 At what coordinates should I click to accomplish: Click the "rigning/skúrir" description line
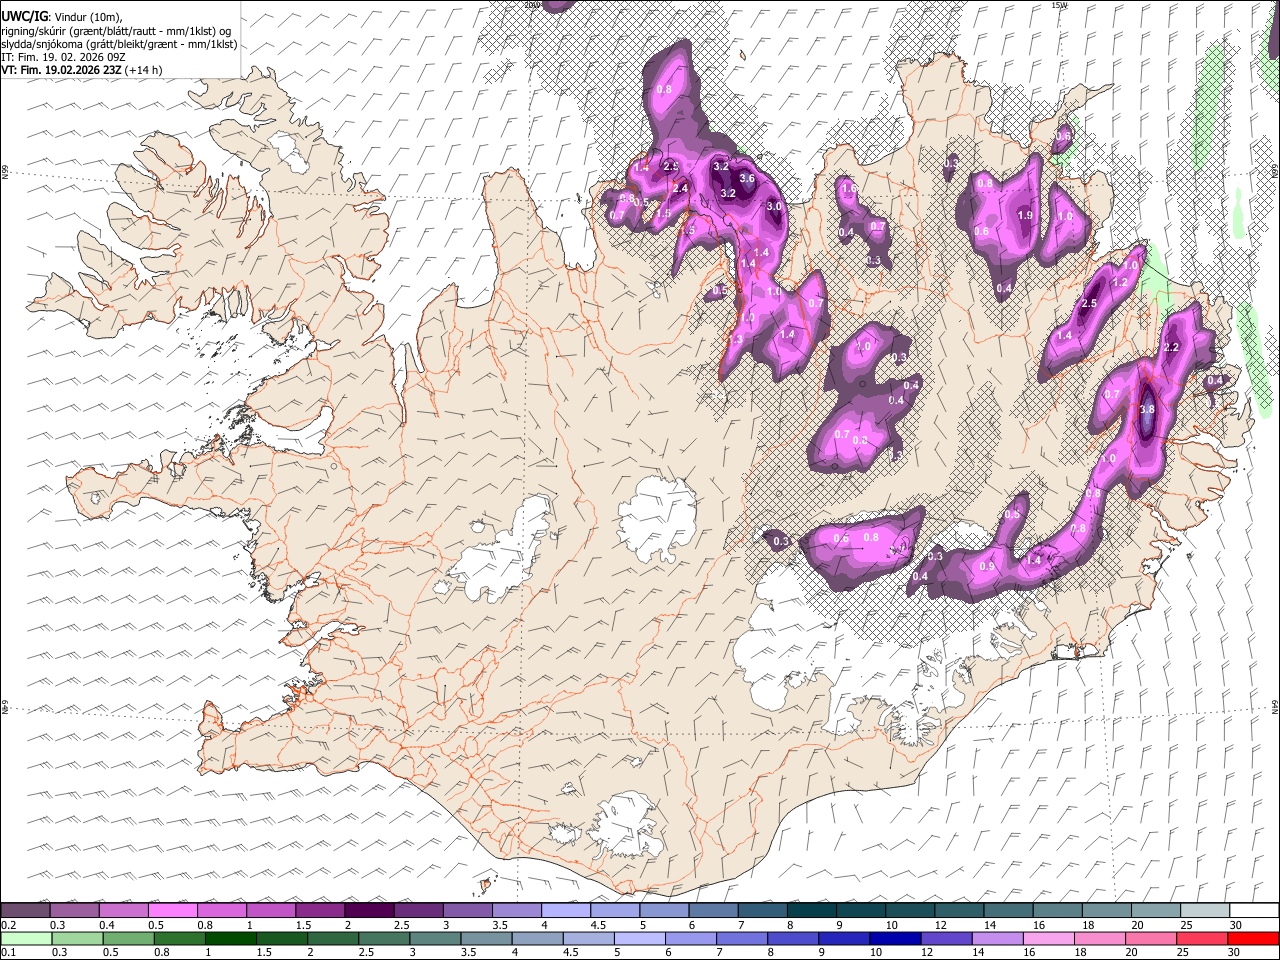[x=118, y=31]
